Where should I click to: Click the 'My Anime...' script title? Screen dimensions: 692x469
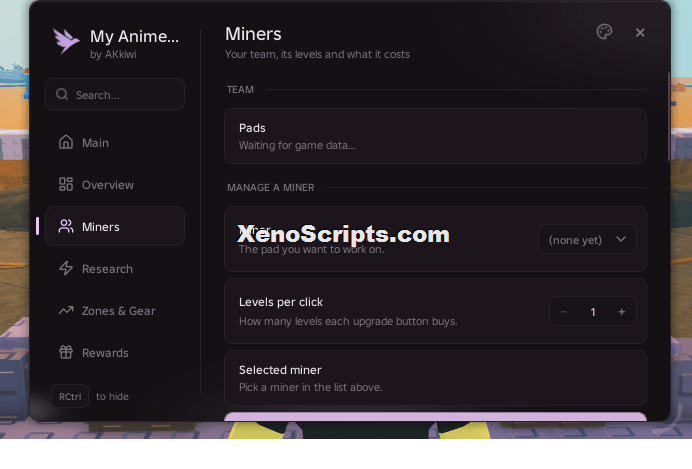click(x=134, y=36)
